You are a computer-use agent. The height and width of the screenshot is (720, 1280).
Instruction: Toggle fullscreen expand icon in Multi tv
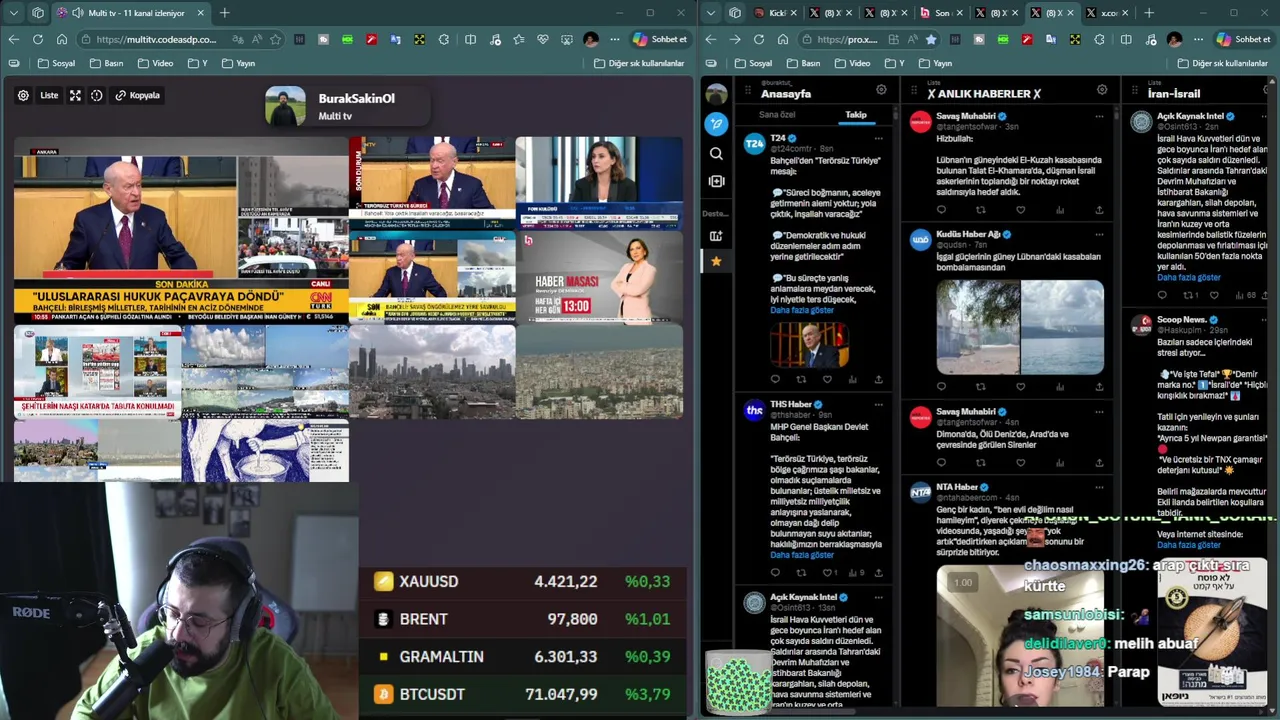tap(75, 95)
